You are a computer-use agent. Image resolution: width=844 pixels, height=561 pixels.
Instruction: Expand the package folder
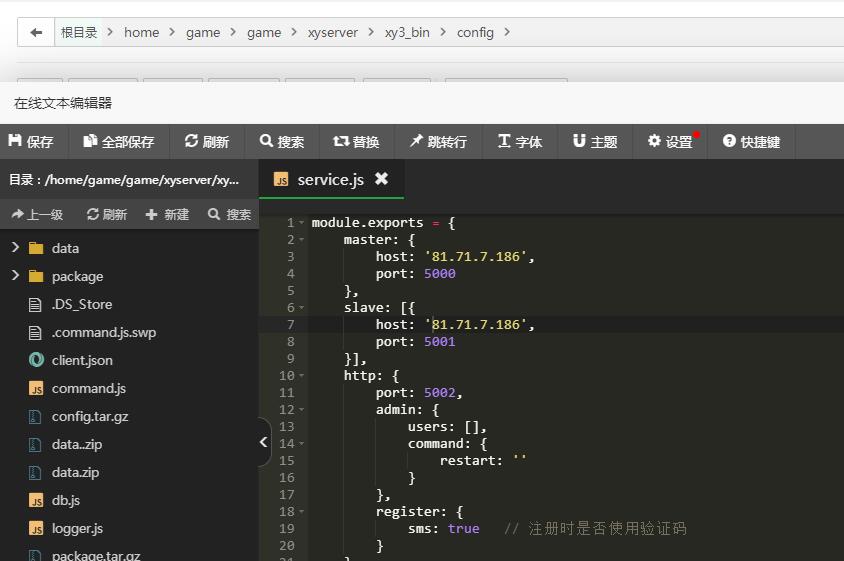click(15, 276)
